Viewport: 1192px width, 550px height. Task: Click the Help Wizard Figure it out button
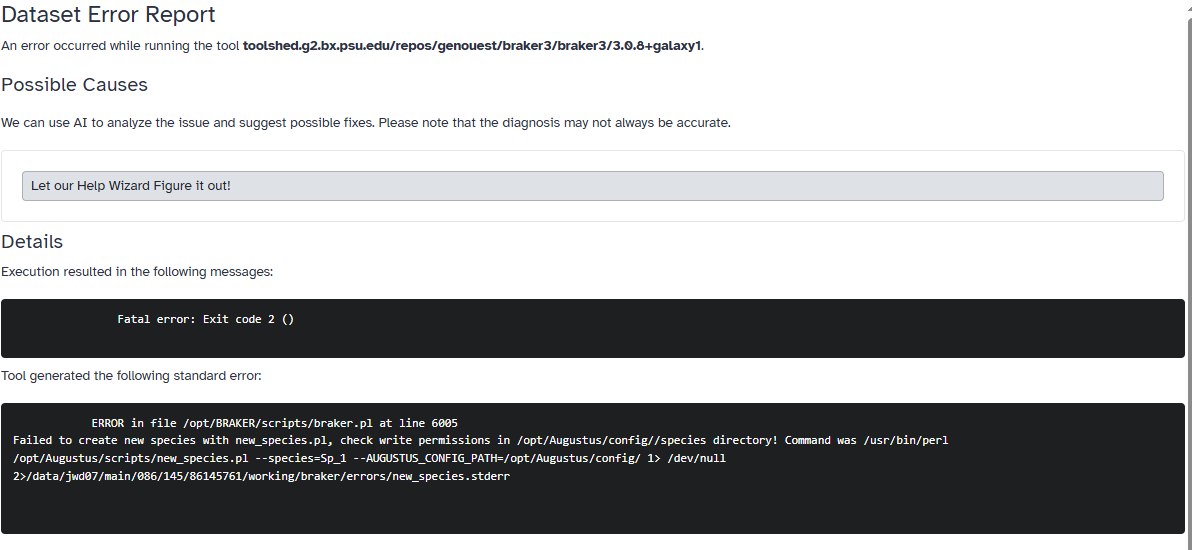592,186
